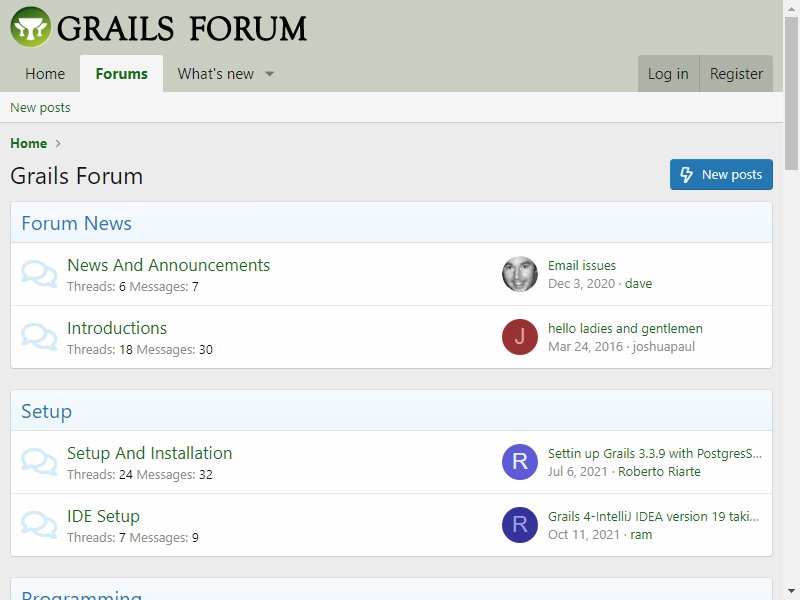Click 'Threads: 18 Messages: 30' stats
Screen dimensions: 800x600
pos(140,349)
